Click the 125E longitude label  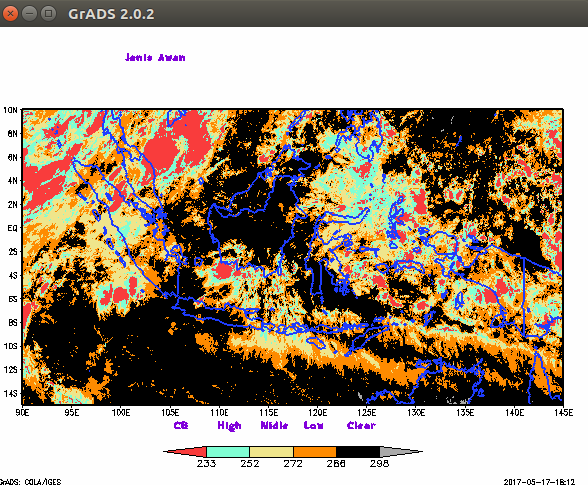click(367, 413)
